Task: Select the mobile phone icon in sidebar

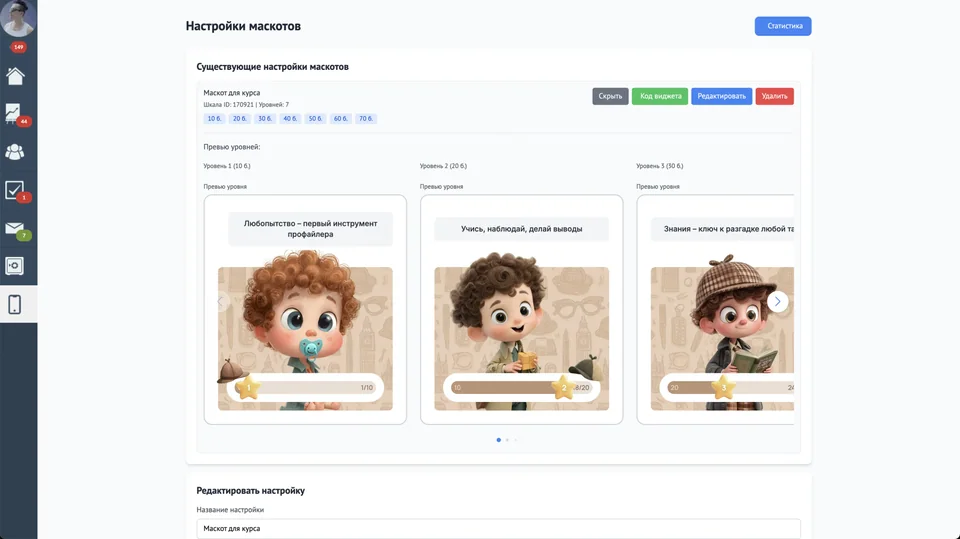Action: [15, 304]
